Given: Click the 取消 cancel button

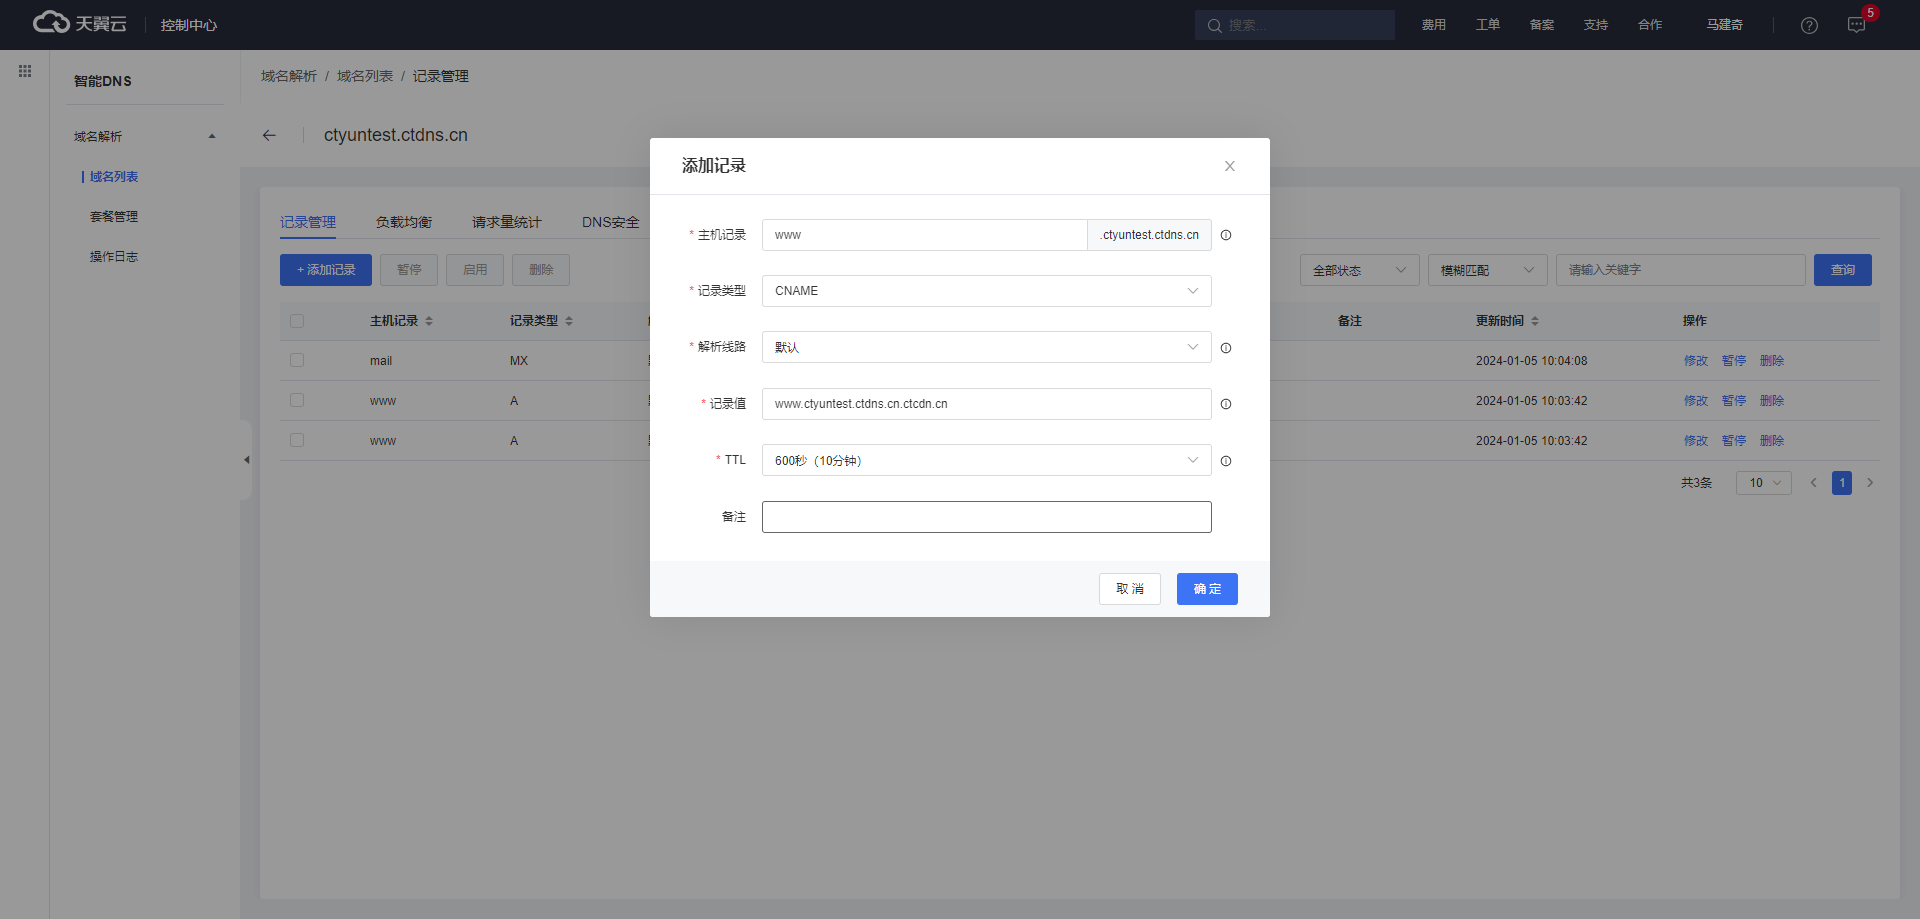Looking at the screenshot, I should [1130, 589].
